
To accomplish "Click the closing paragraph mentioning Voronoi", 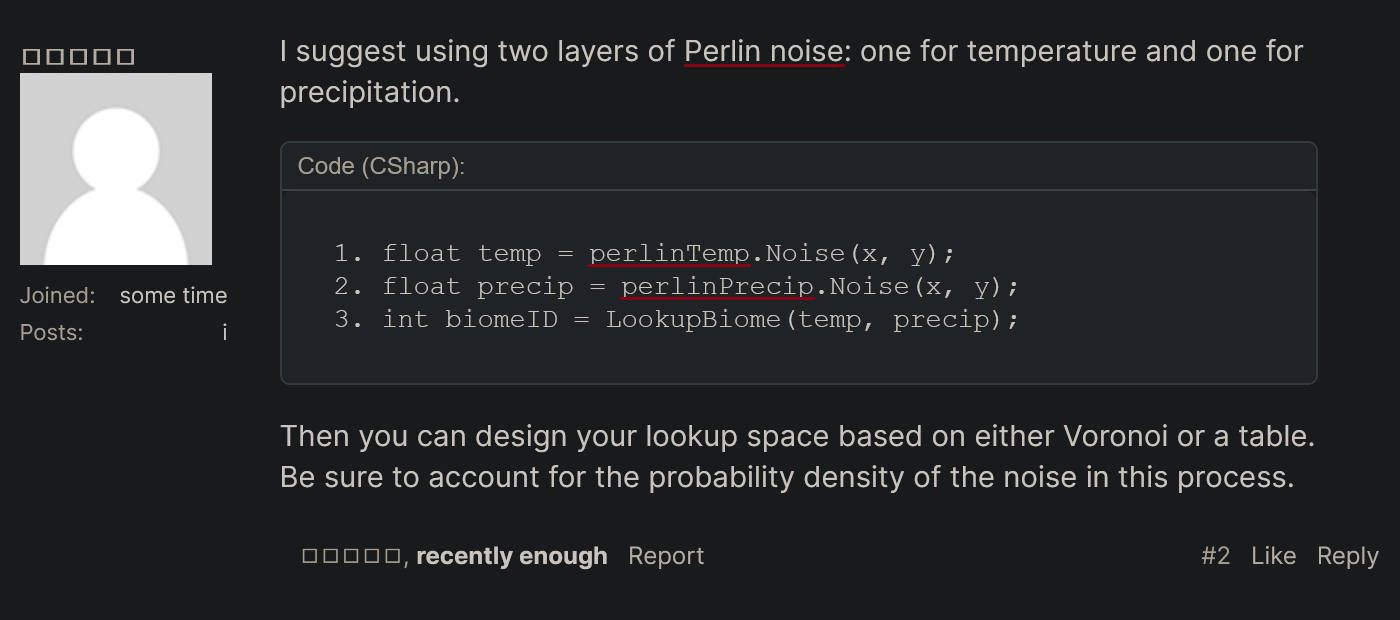I will pos(797,456).
